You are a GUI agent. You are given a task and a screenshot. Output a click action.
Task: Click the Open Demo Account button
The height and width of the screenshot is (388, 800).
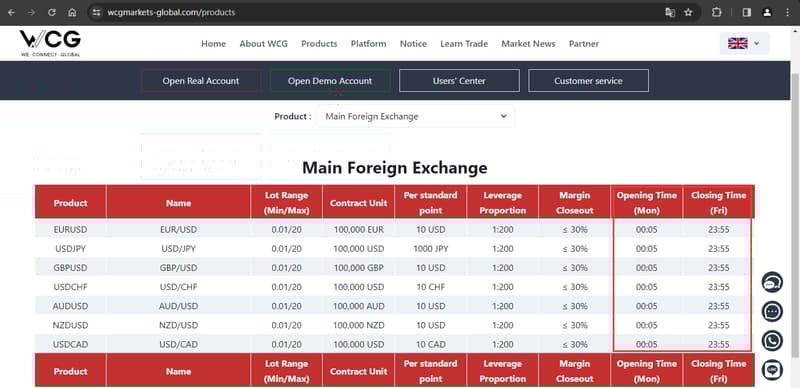click(x=330, y=81)
